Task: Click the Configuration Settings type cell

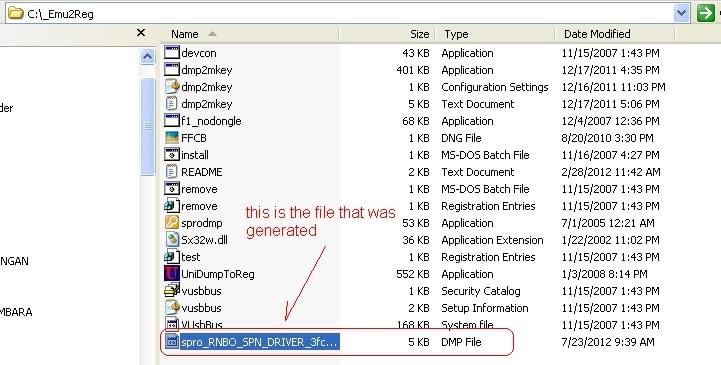Action: pos(495,87)
